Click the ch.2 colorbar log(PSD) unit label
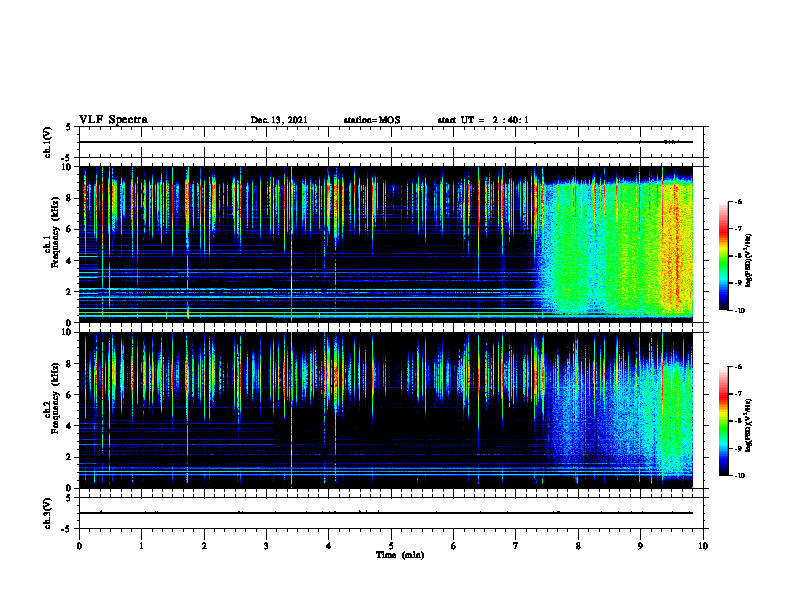Image resolution: width=792 pixels, height=612 pixels. tap(749, 425)
